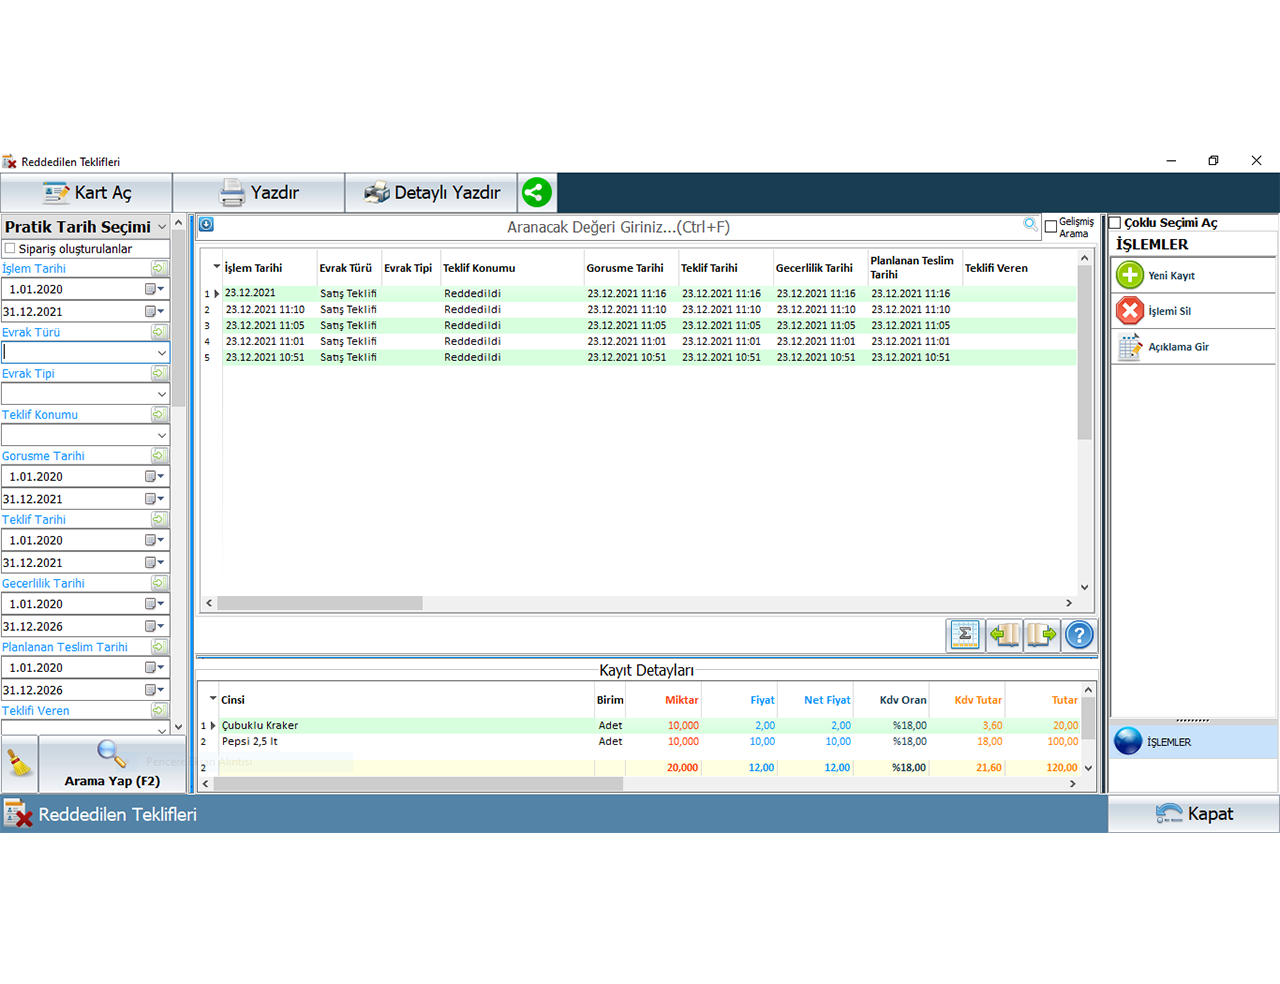The height and width of the screenshot is (984, 1280).
Task: Click the green left arrow page icon
Action: tap(1003, 635)
